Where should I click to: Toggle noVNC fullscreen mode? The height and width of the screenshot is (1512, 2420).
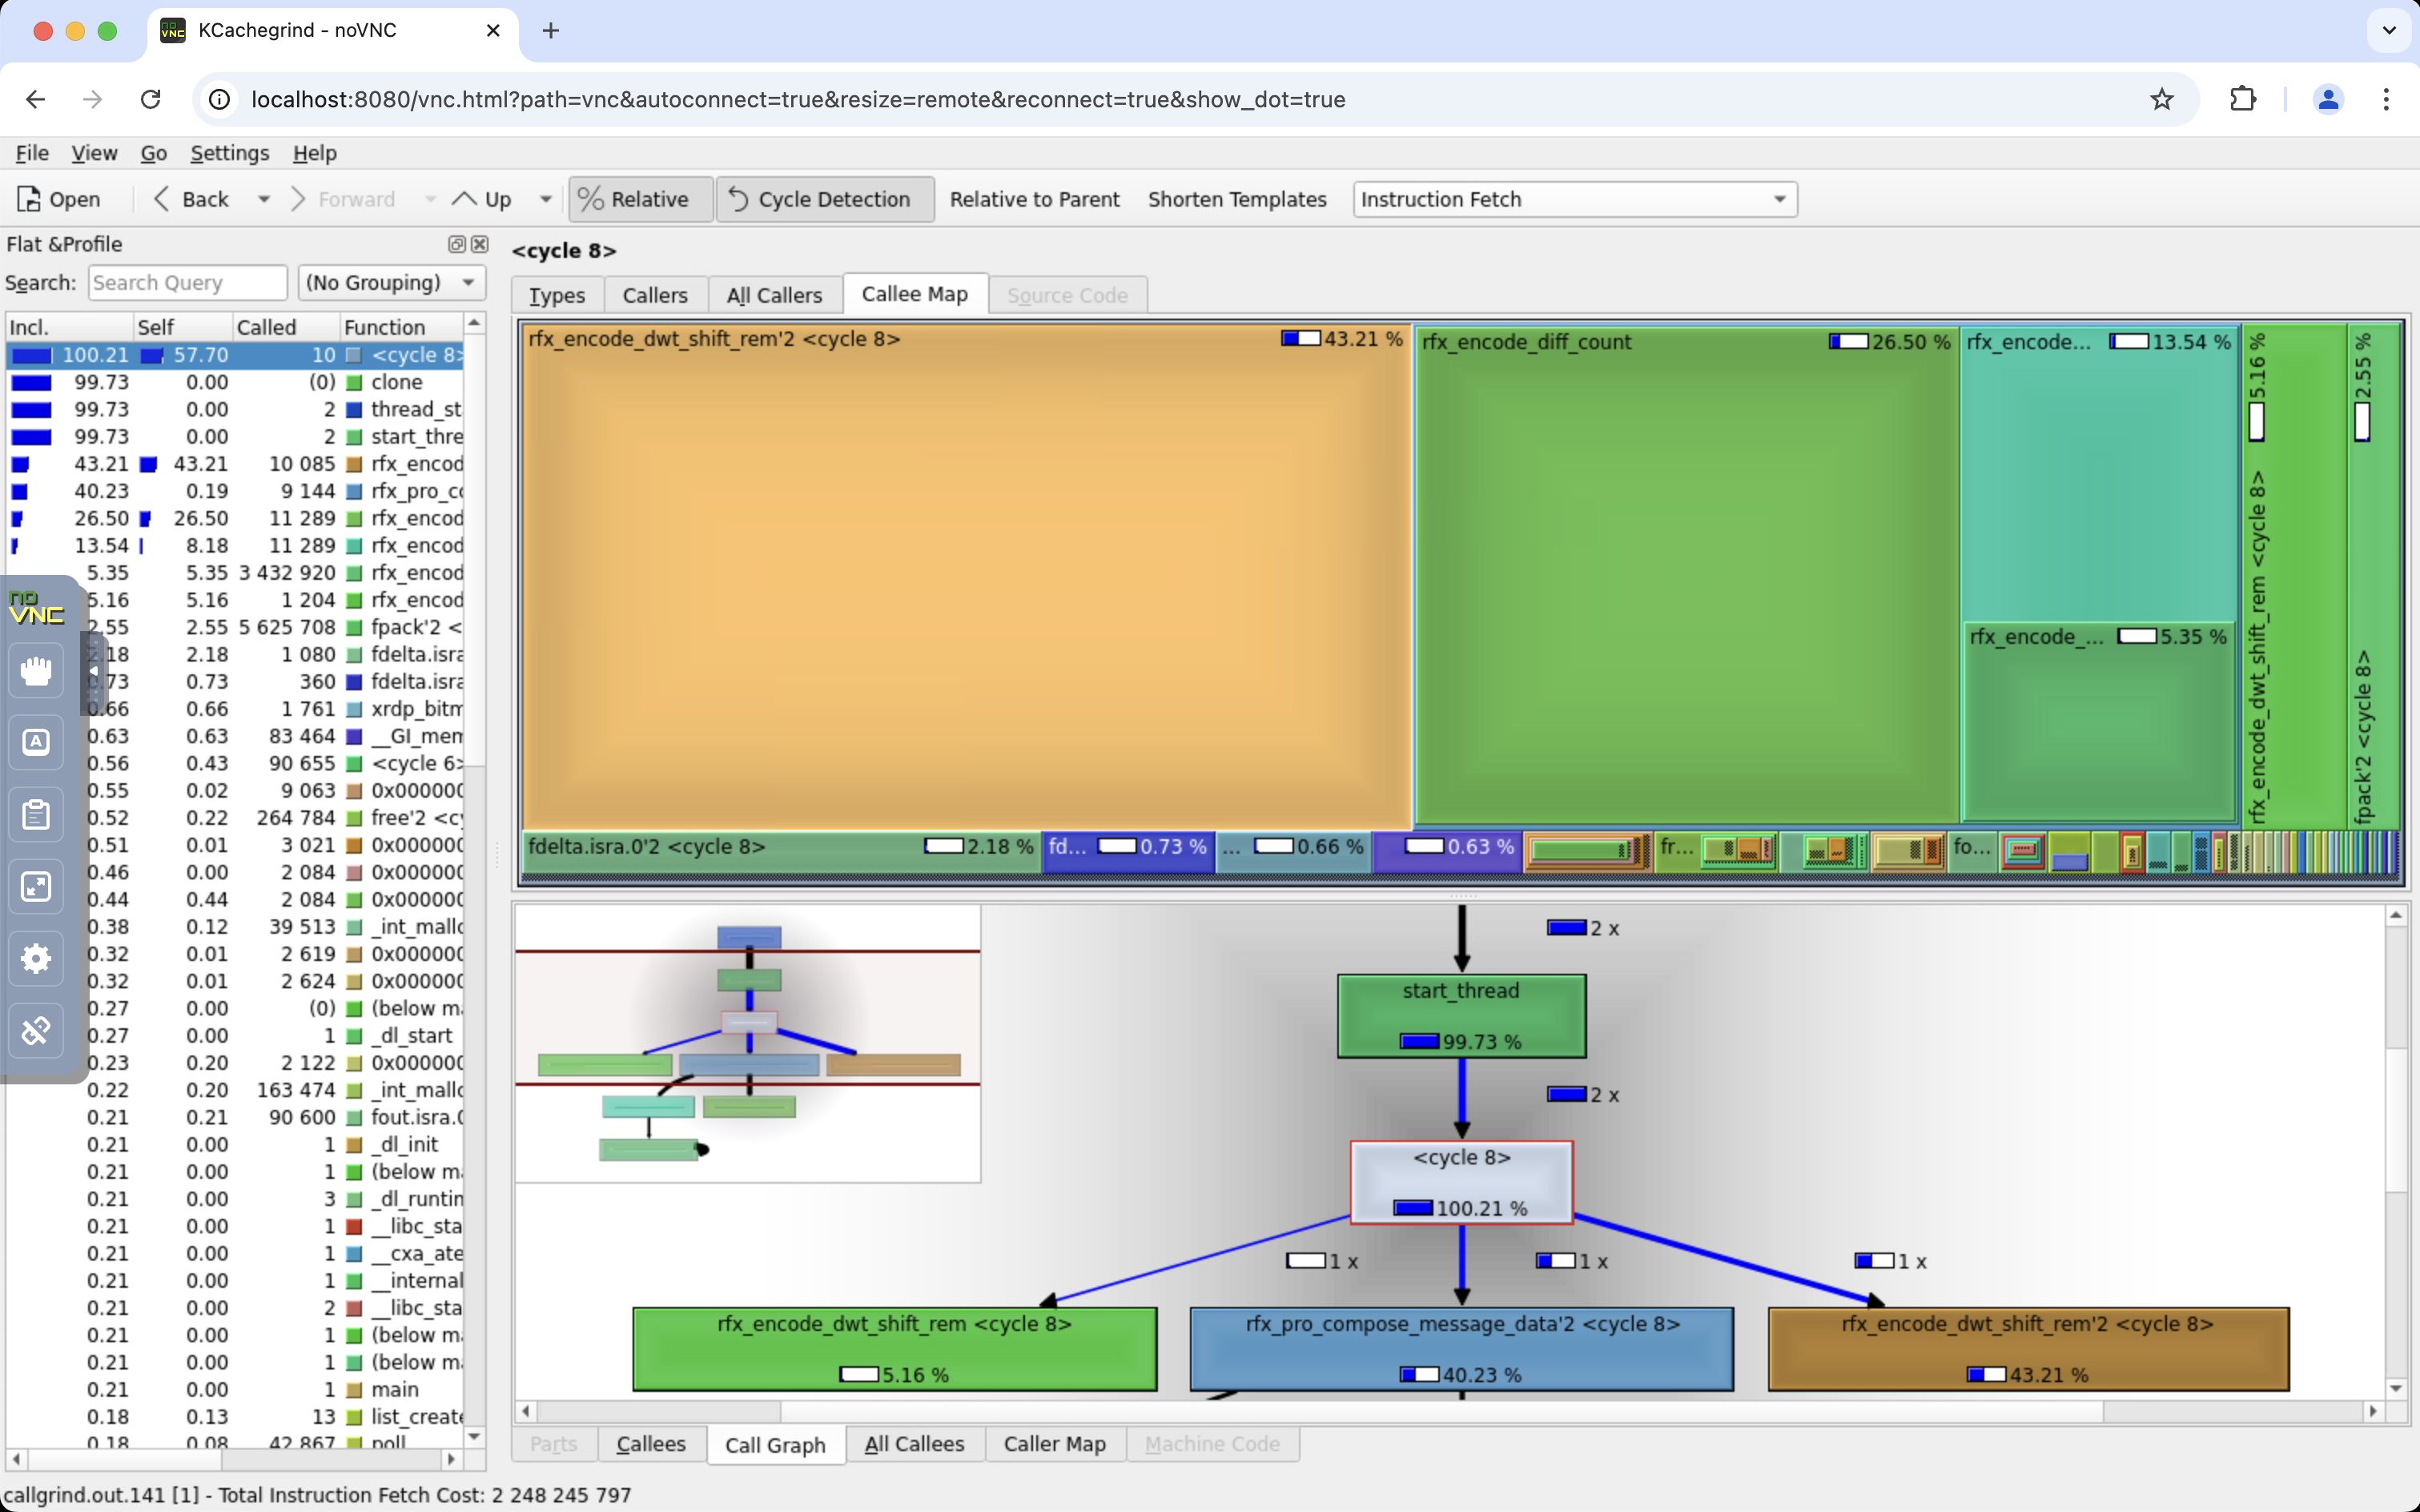[36, 886]
